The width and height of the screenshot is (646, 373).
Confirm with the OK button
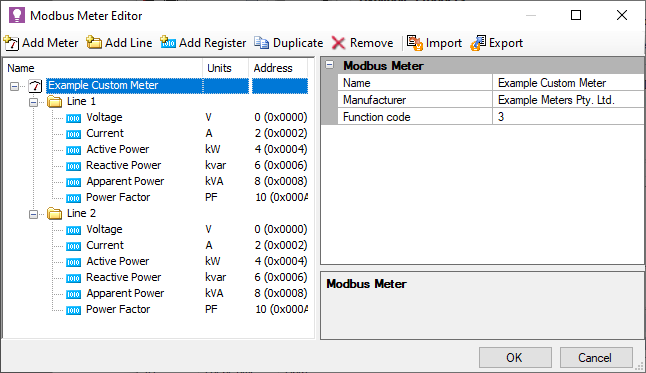(x=515, y=357)
